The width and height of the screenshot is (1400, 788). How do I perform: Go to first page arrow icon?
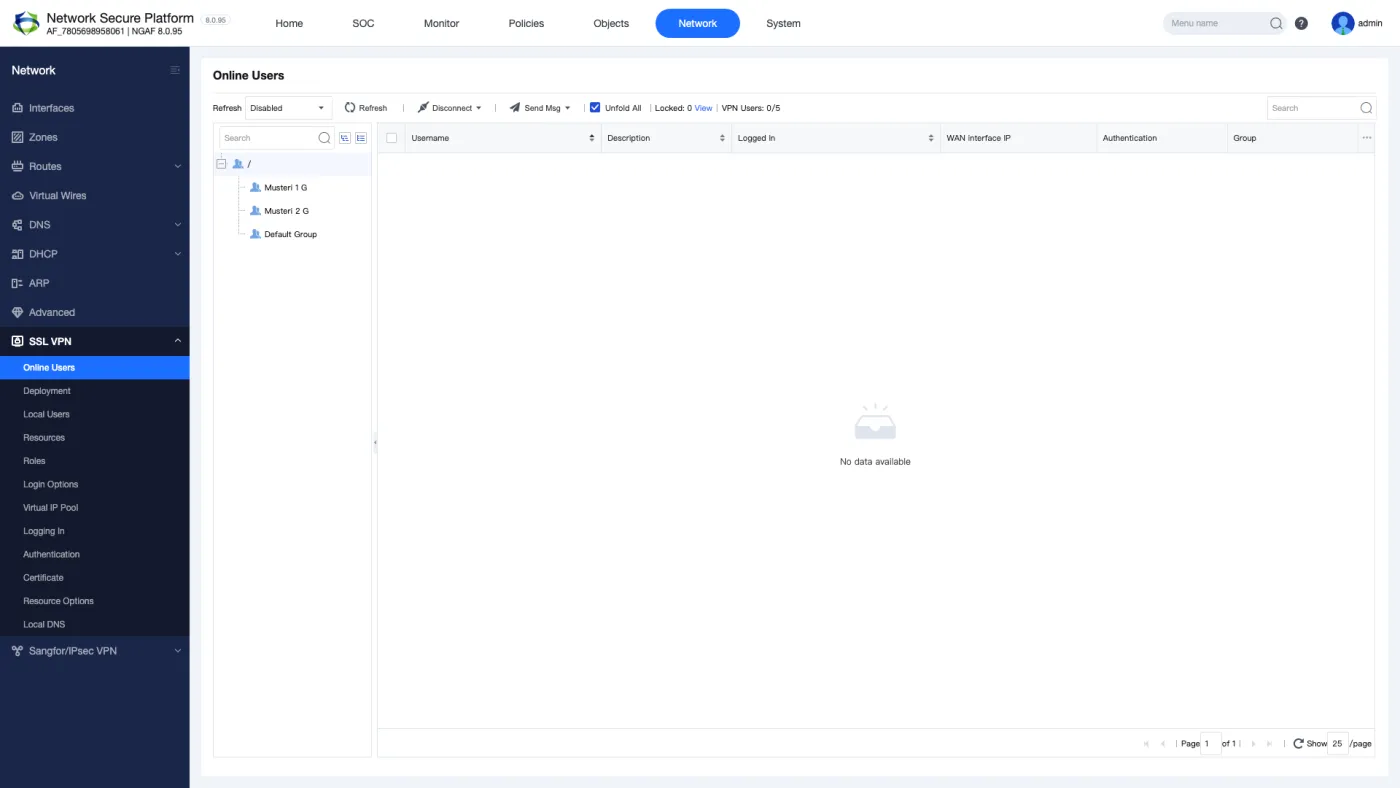1146,744
